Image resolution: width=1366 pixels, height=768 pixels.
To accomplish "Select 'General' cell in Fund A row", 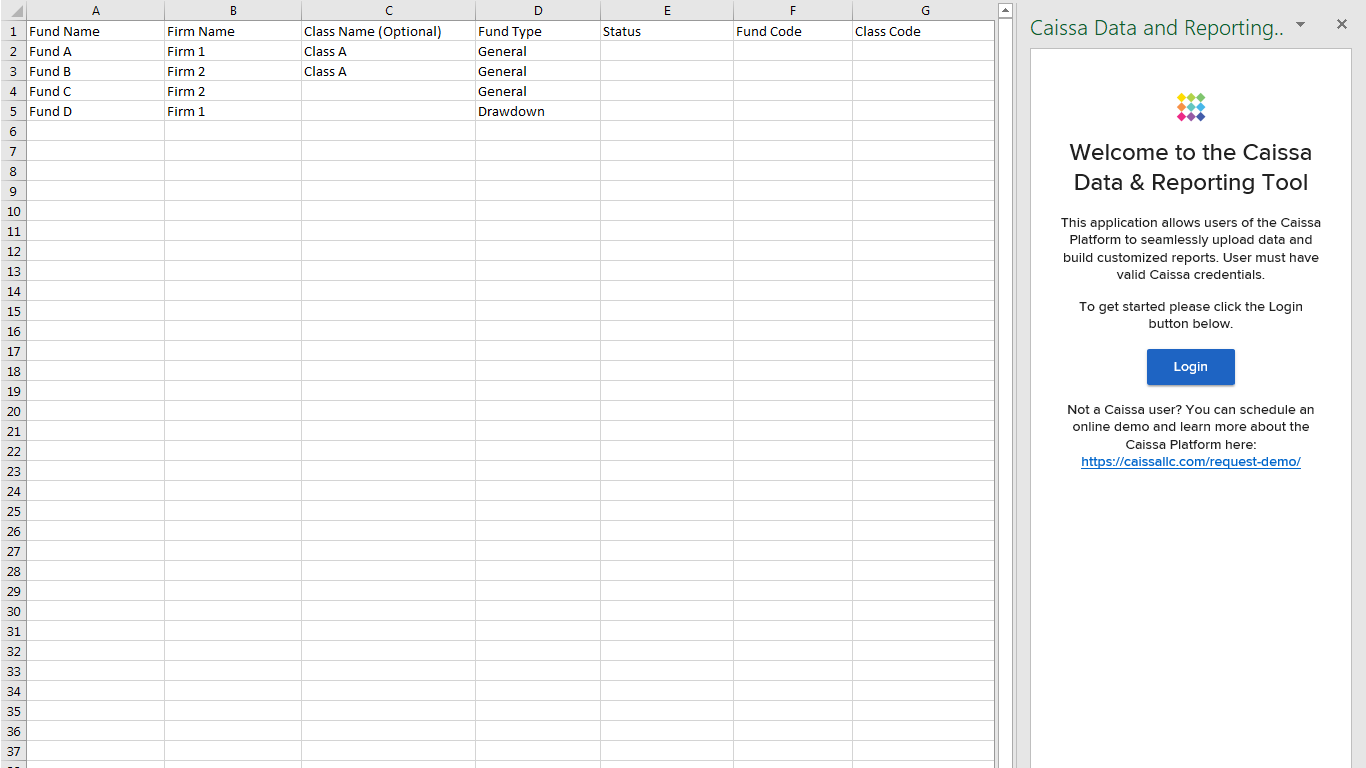I will pos(538,51).
